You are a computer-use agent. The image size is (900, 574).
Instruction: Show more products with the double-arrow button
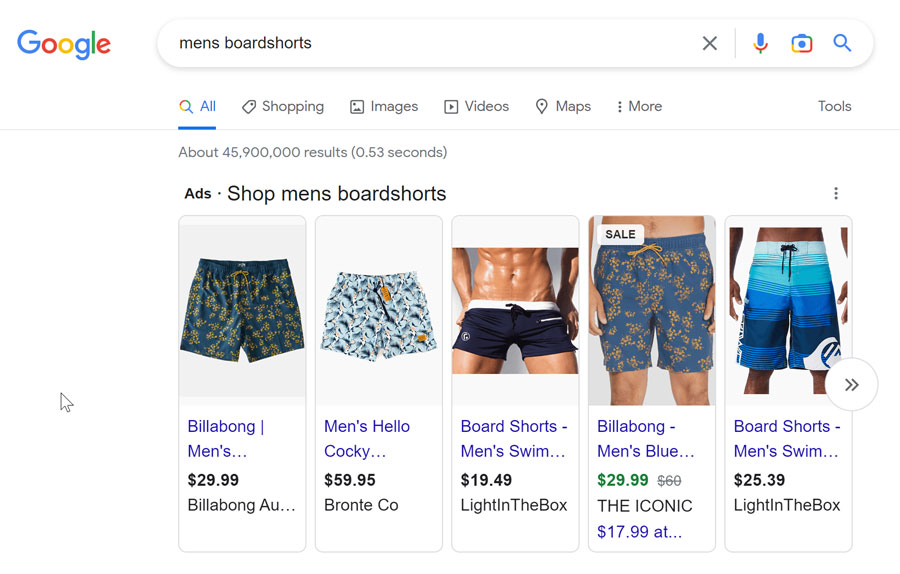click(x=851, y=385)
